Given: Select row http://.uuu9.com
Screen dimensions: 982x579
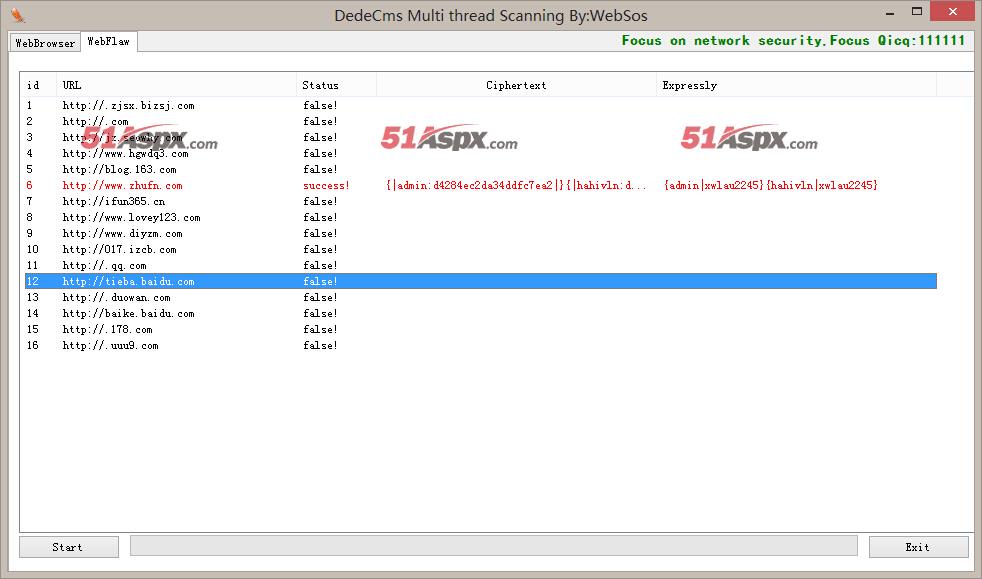Looking at the screenshot, I should 480,345.
